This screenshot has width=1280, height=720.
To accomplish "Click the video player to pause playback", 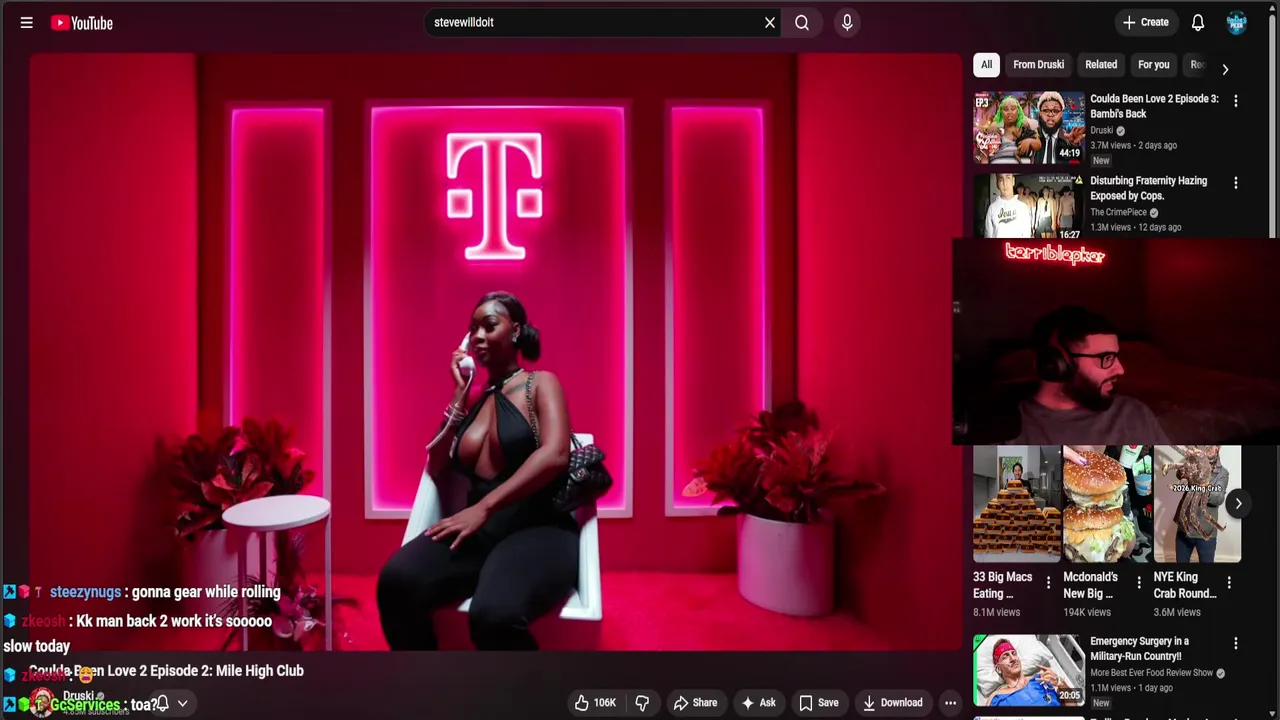I will tap(495, 350).
